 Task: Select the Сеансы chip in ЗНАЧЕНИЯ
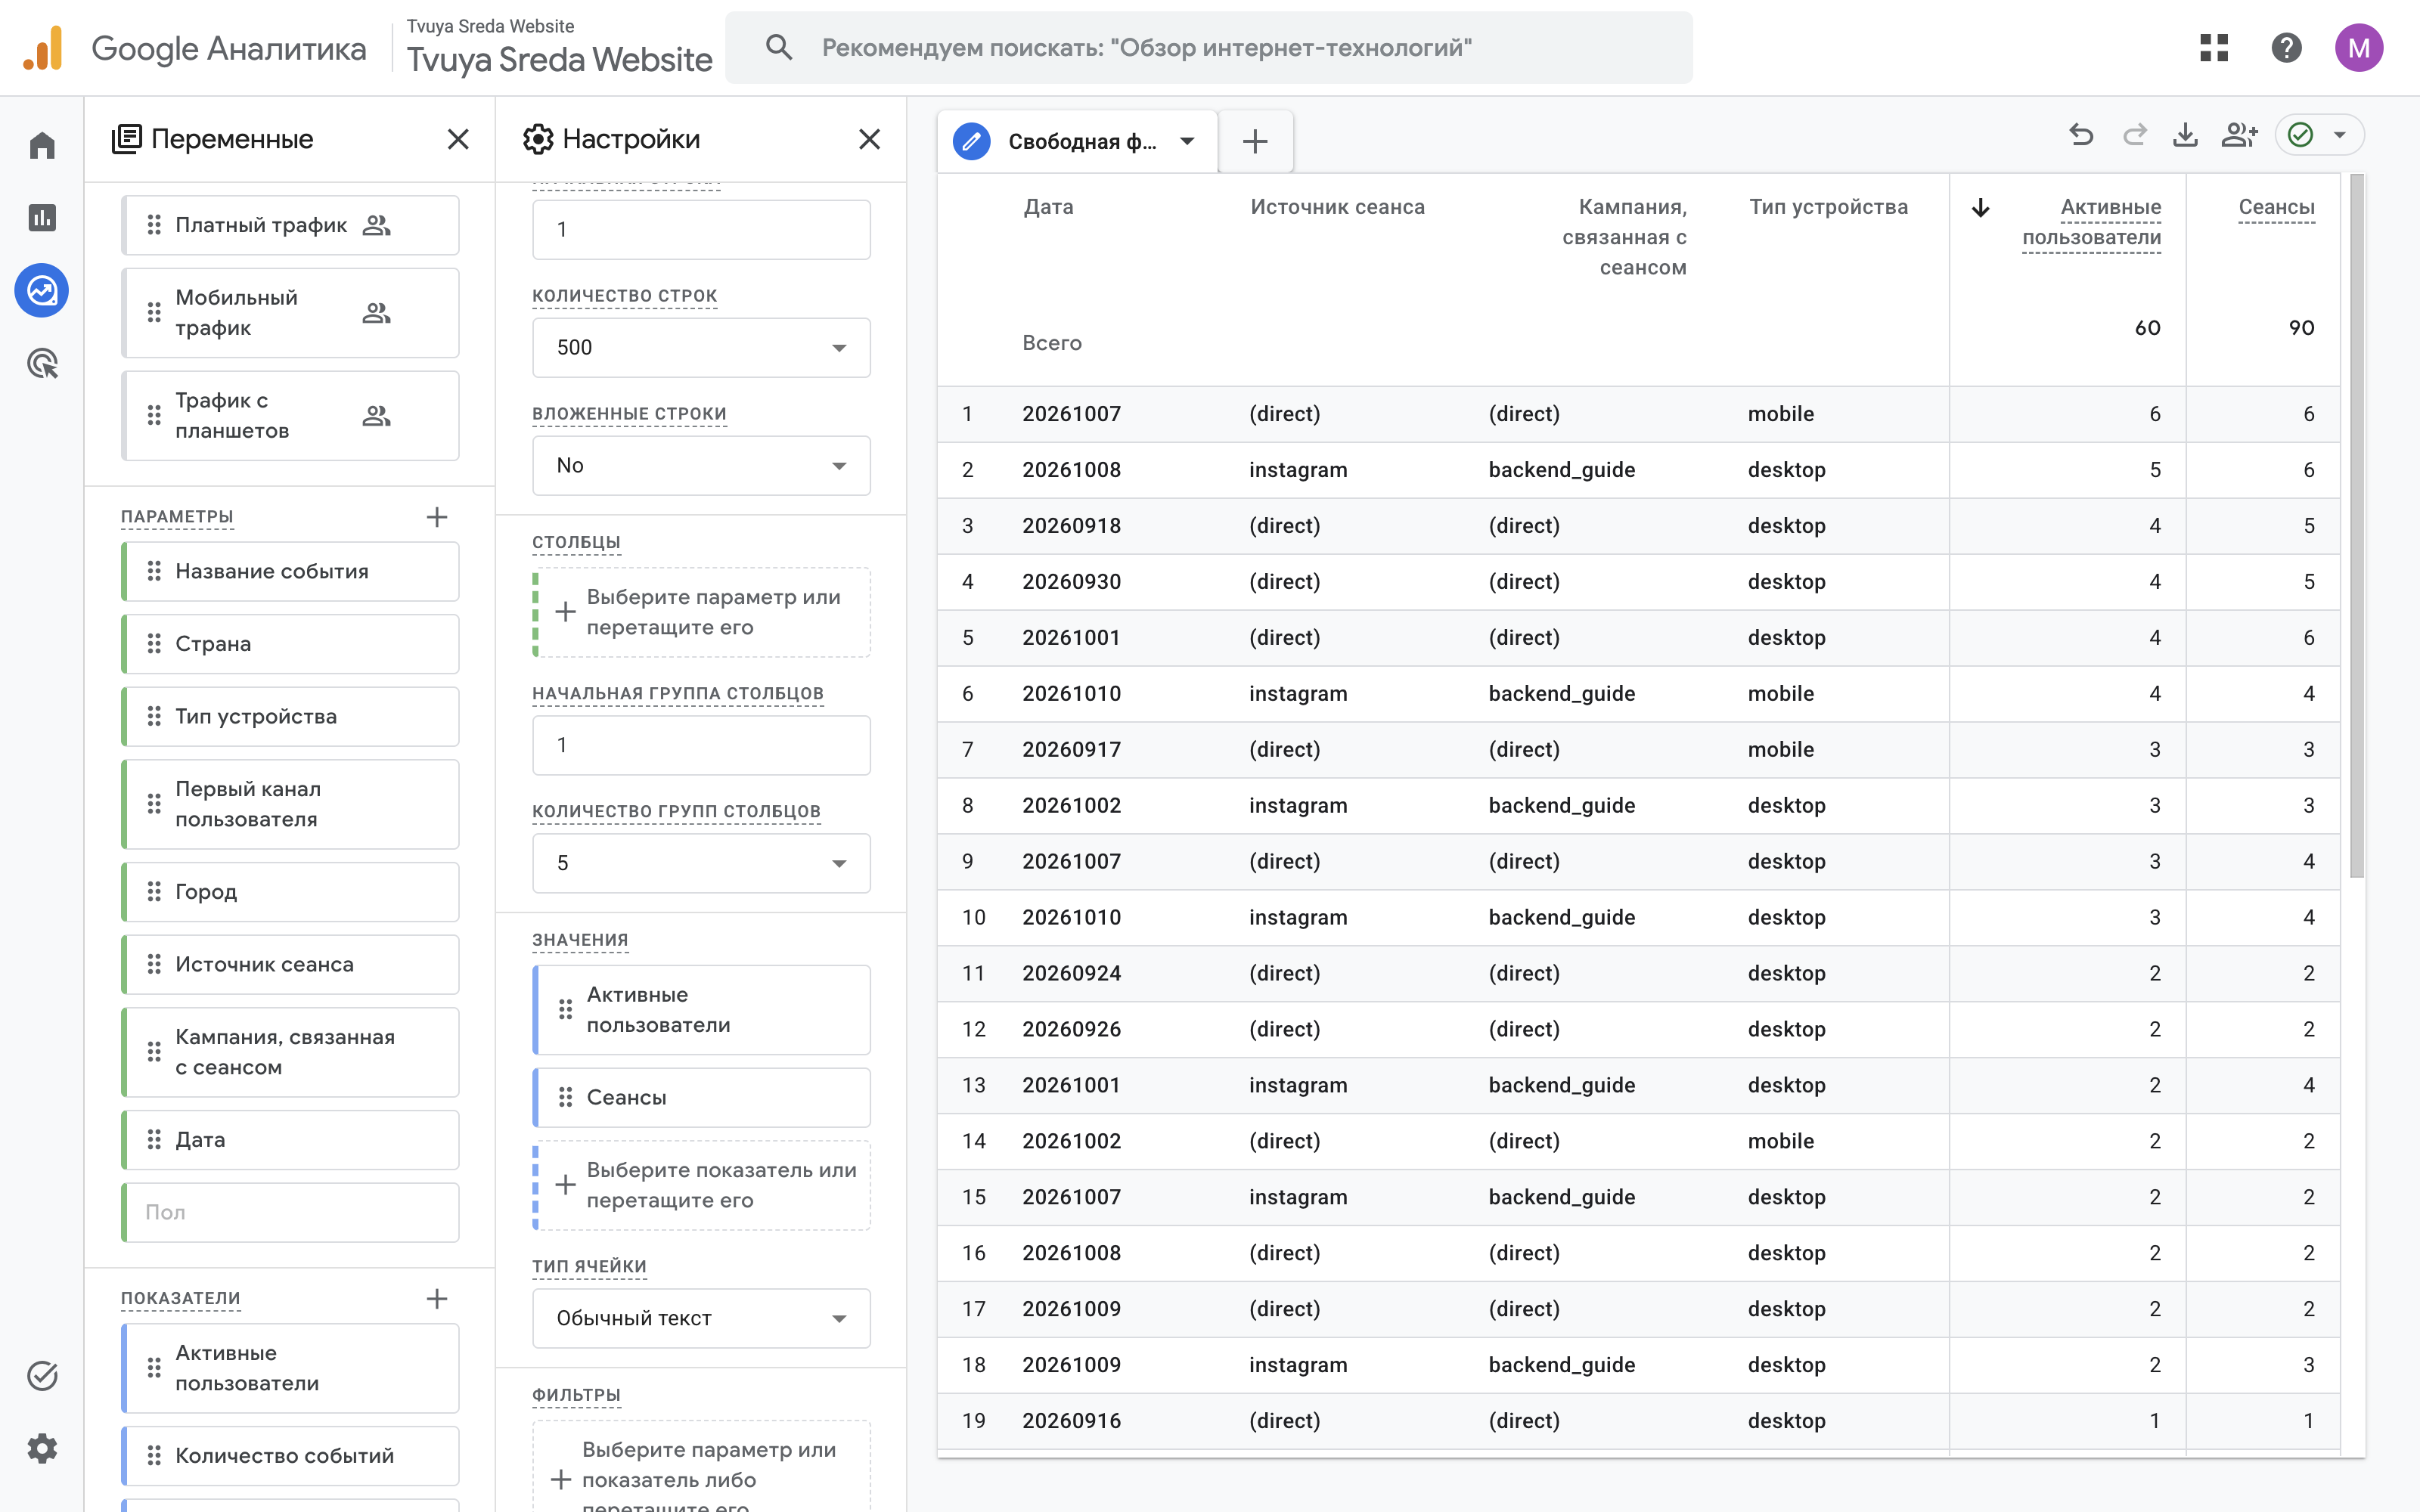[701, 1098]
